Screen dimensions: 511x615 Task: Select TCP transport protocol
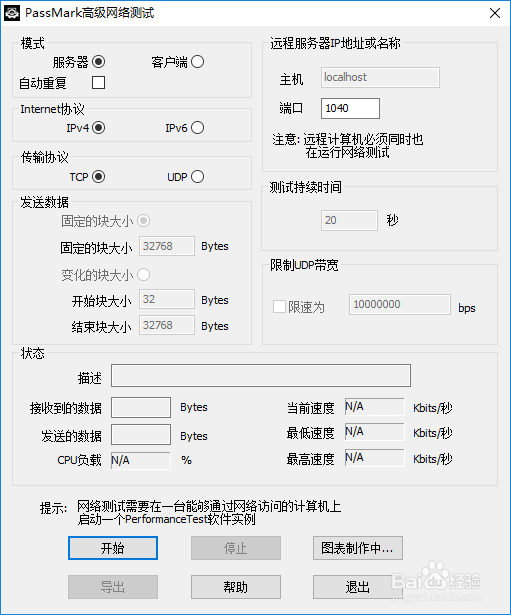pos(98,177)
